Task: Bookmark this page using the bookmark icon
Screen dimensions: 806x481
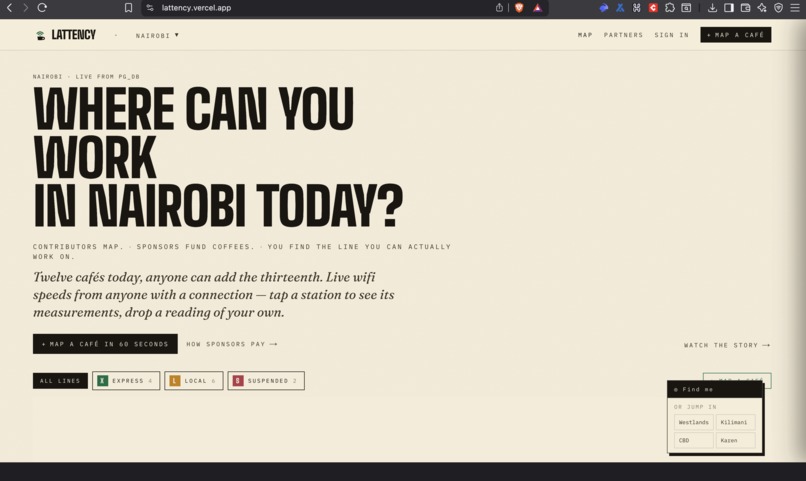Action: point(129,8)
